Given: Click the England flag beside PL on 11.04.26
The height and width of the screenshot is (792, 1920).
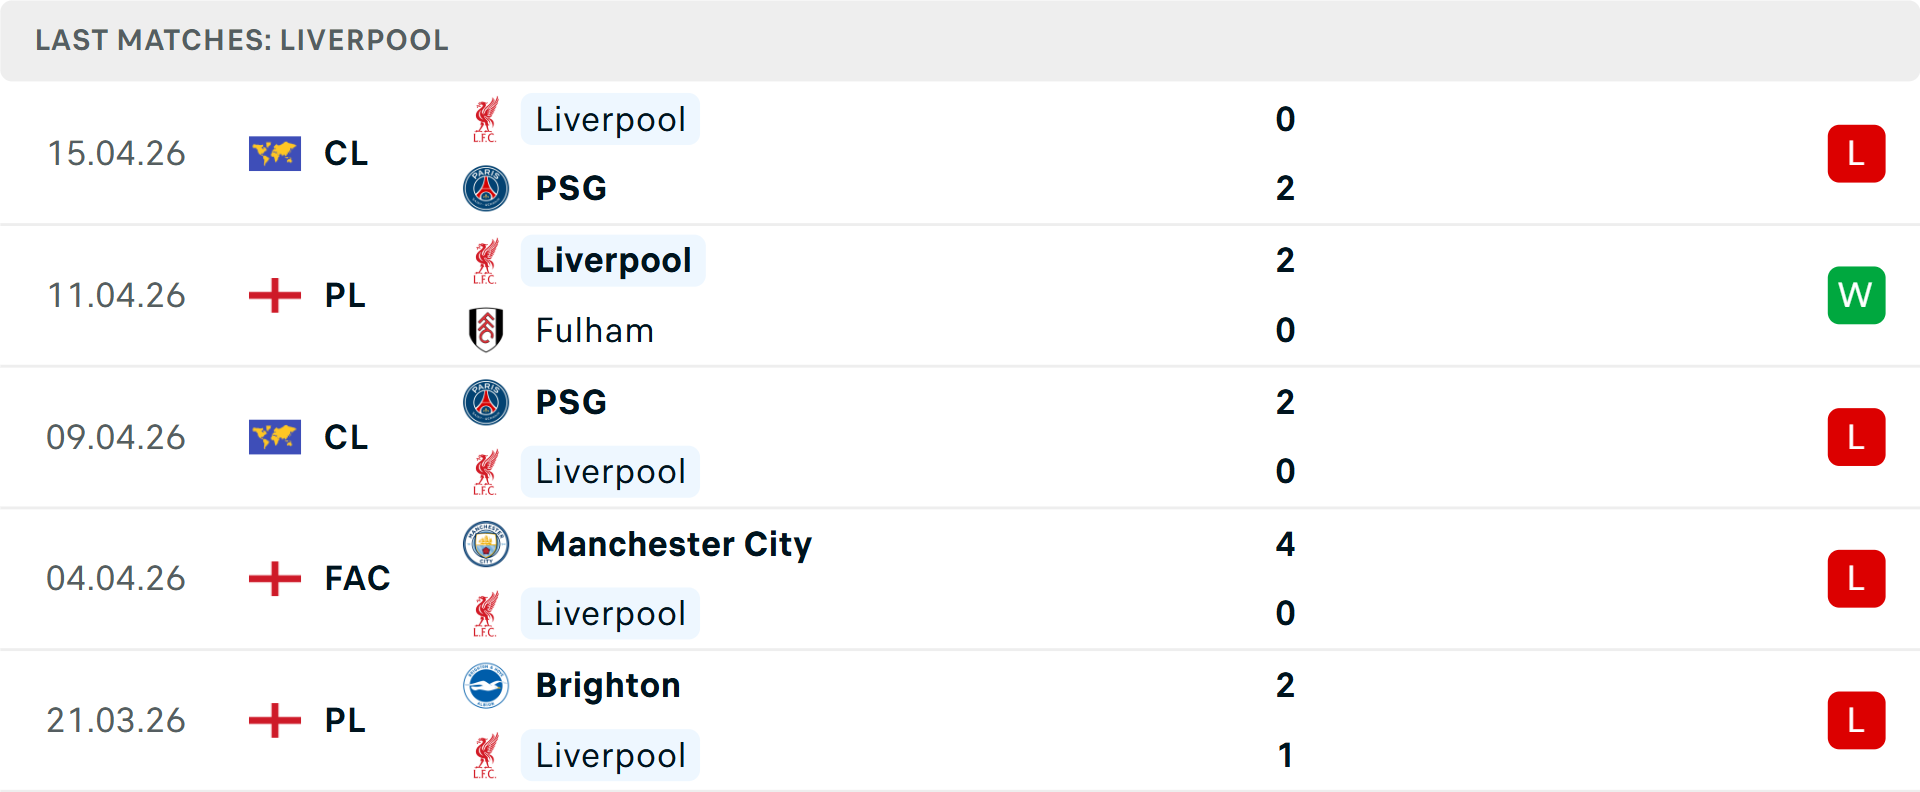Looking at the screenshot, I should point(274,295).
